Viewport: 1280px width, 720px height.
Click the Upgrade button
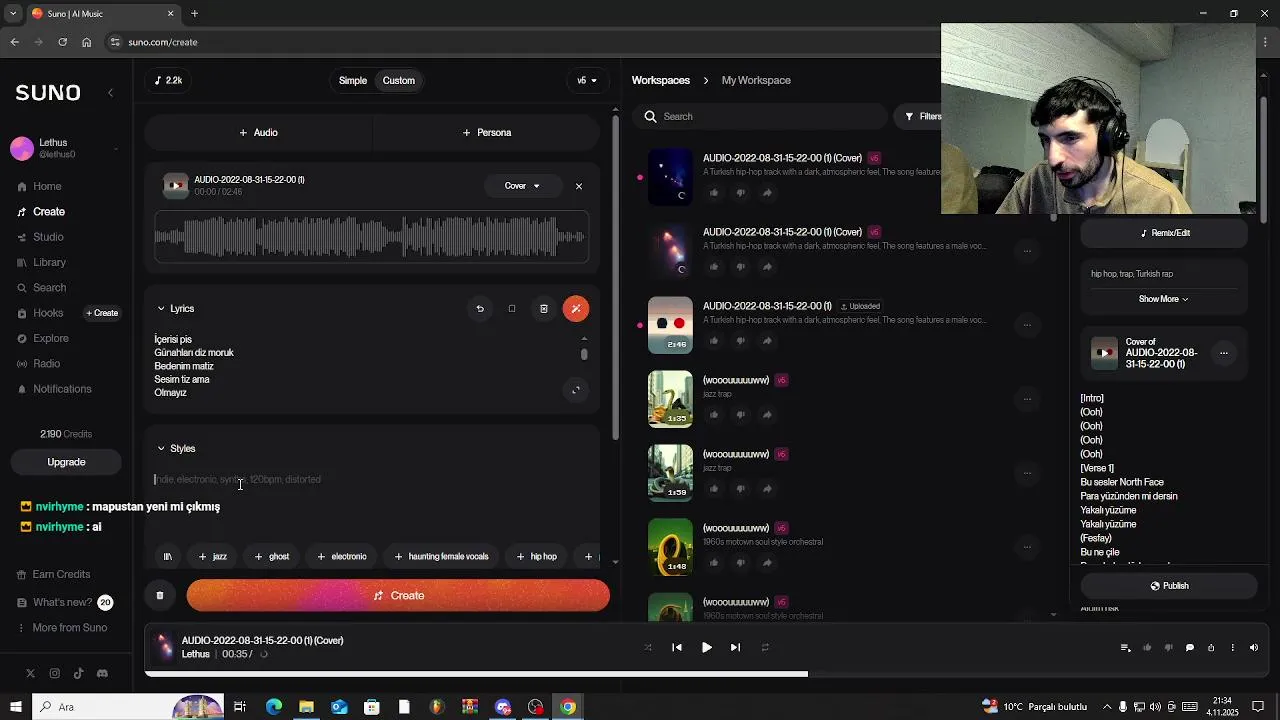66,462
